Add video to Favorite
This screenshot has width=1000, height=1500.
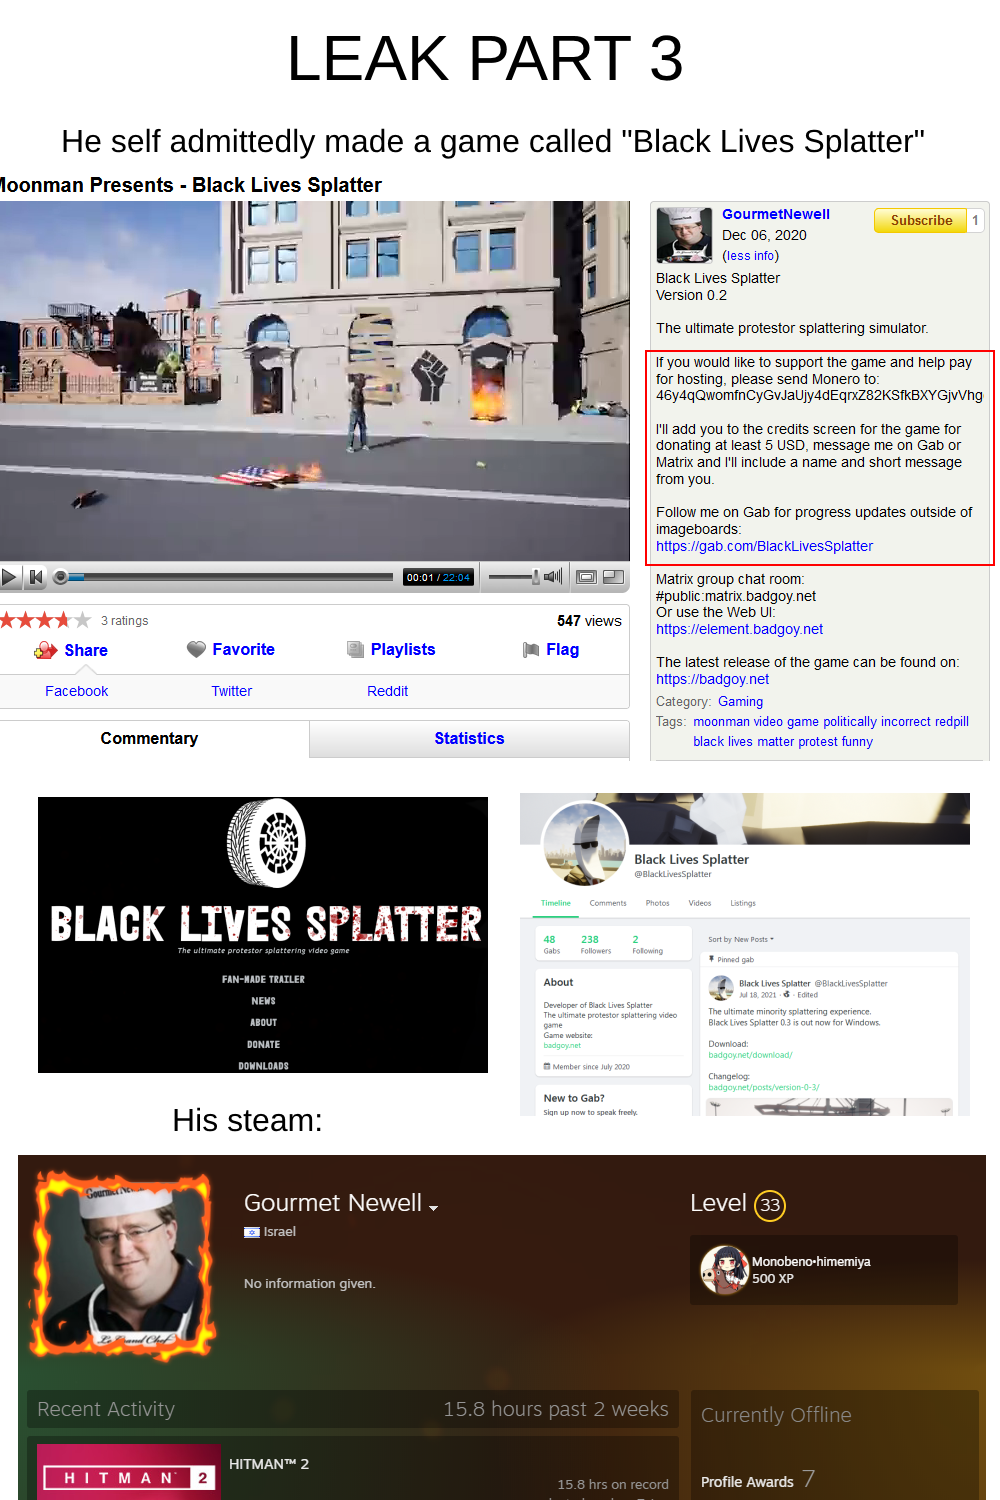pyautogui.click(x=243, y=649)
